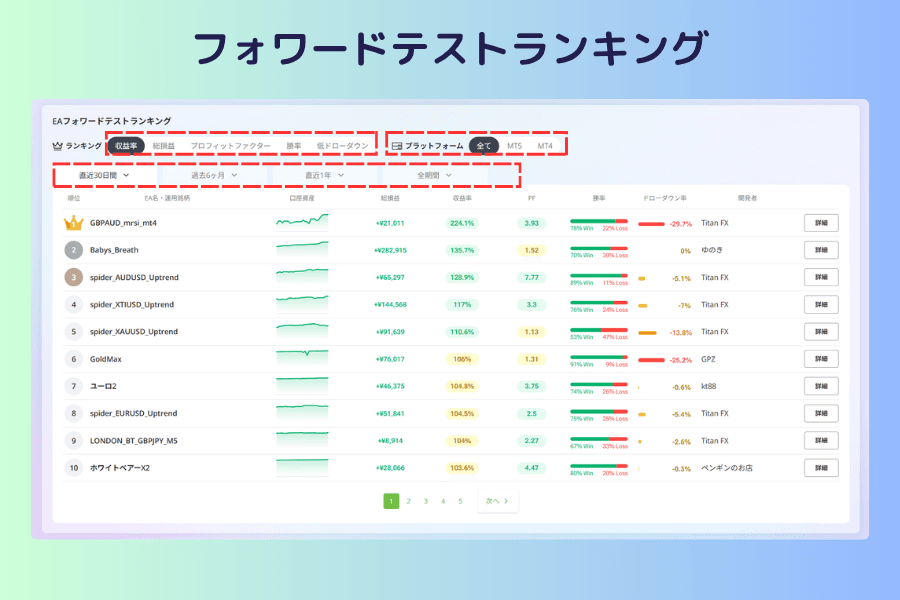Open details for ユーロ2
Screen dimensions: 900x600
[x=821, y=386]
